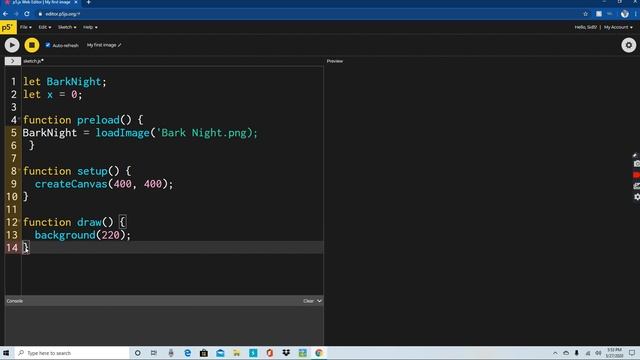Open Mail app from the taskbar
640x360 pixels.
[x=220, y=353]
